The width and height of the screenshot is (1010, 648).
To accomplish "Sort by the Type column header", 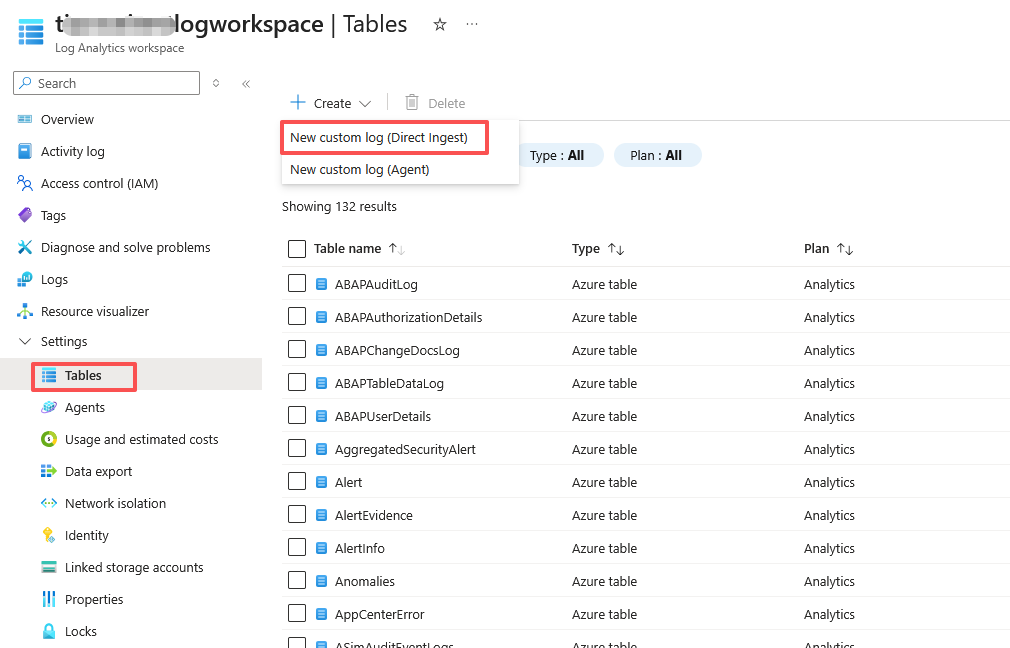I will click(586, 248).
